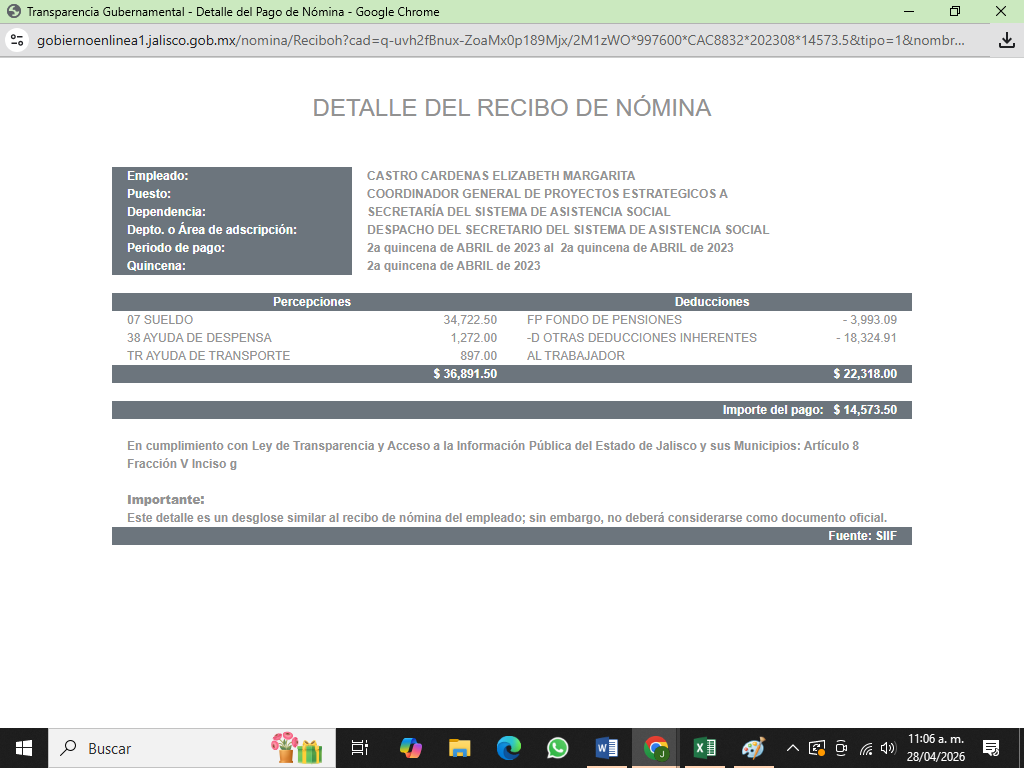
Task: Switch to Word on the taskbar
Action: (607, 748)
